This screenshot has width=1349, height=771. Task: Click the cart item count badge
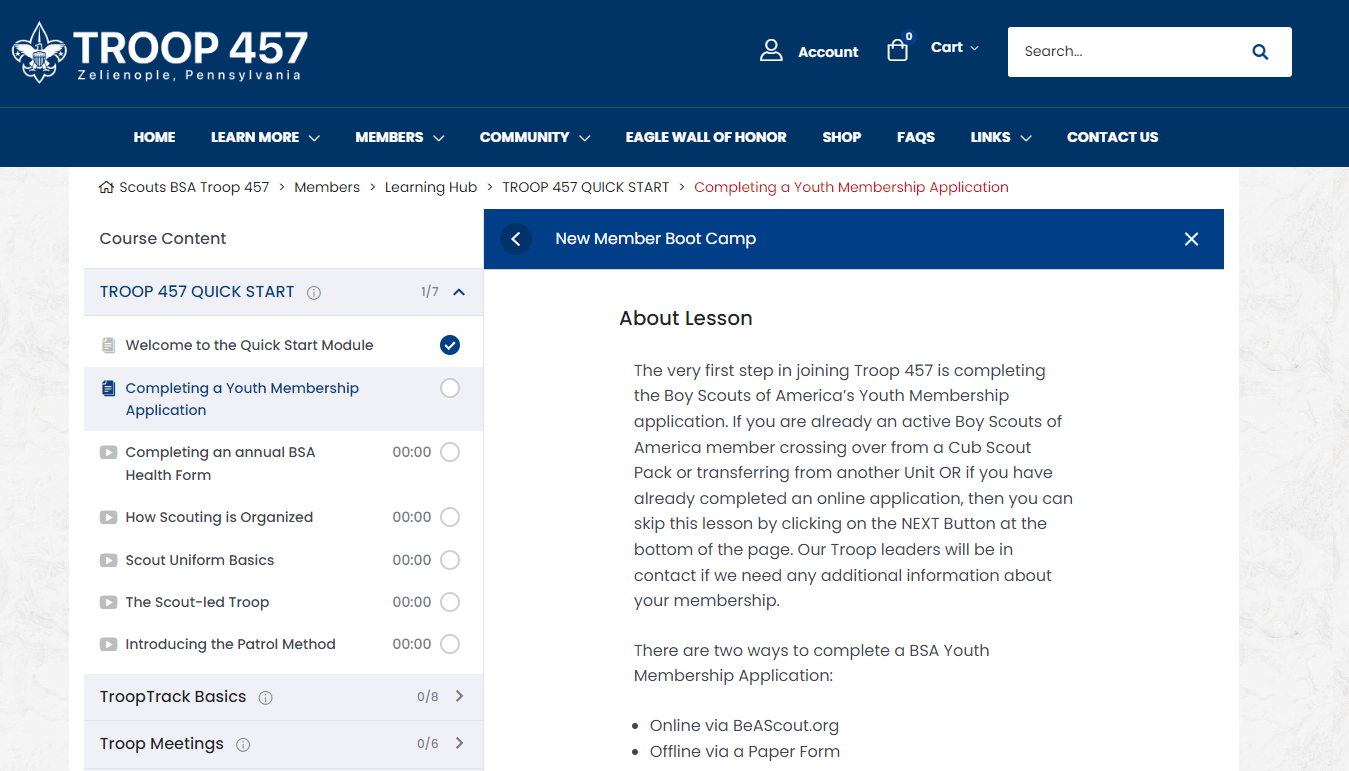click(x=909, y=37)
